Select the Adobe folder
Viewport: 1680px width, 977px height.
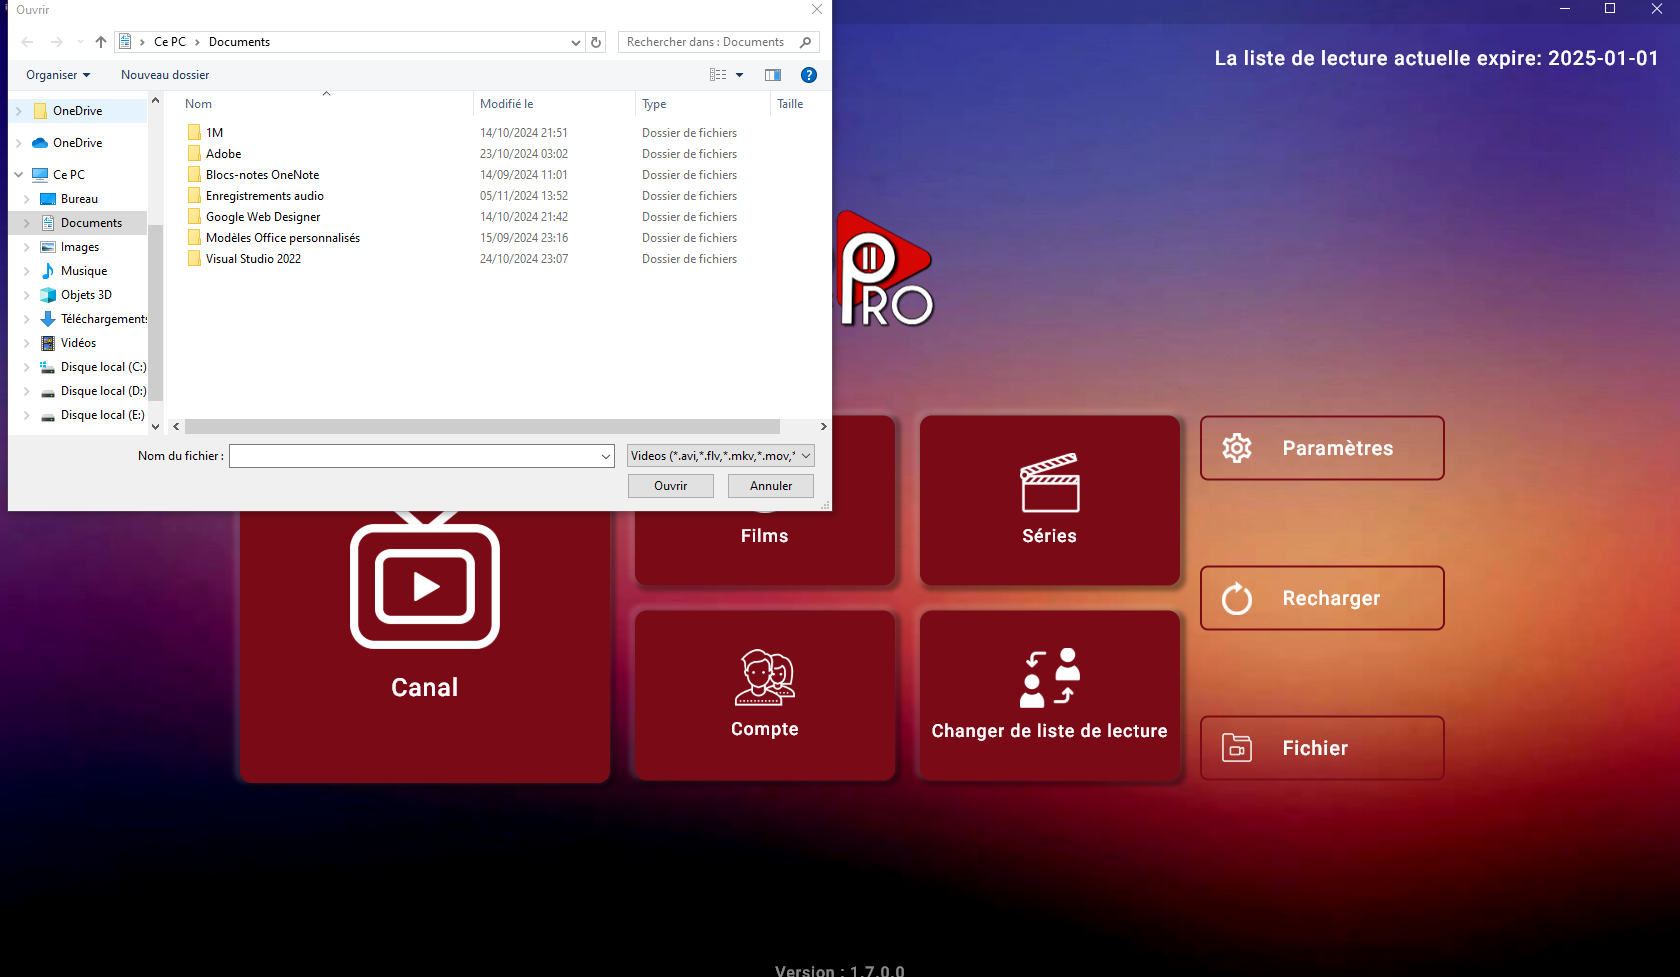224,153
